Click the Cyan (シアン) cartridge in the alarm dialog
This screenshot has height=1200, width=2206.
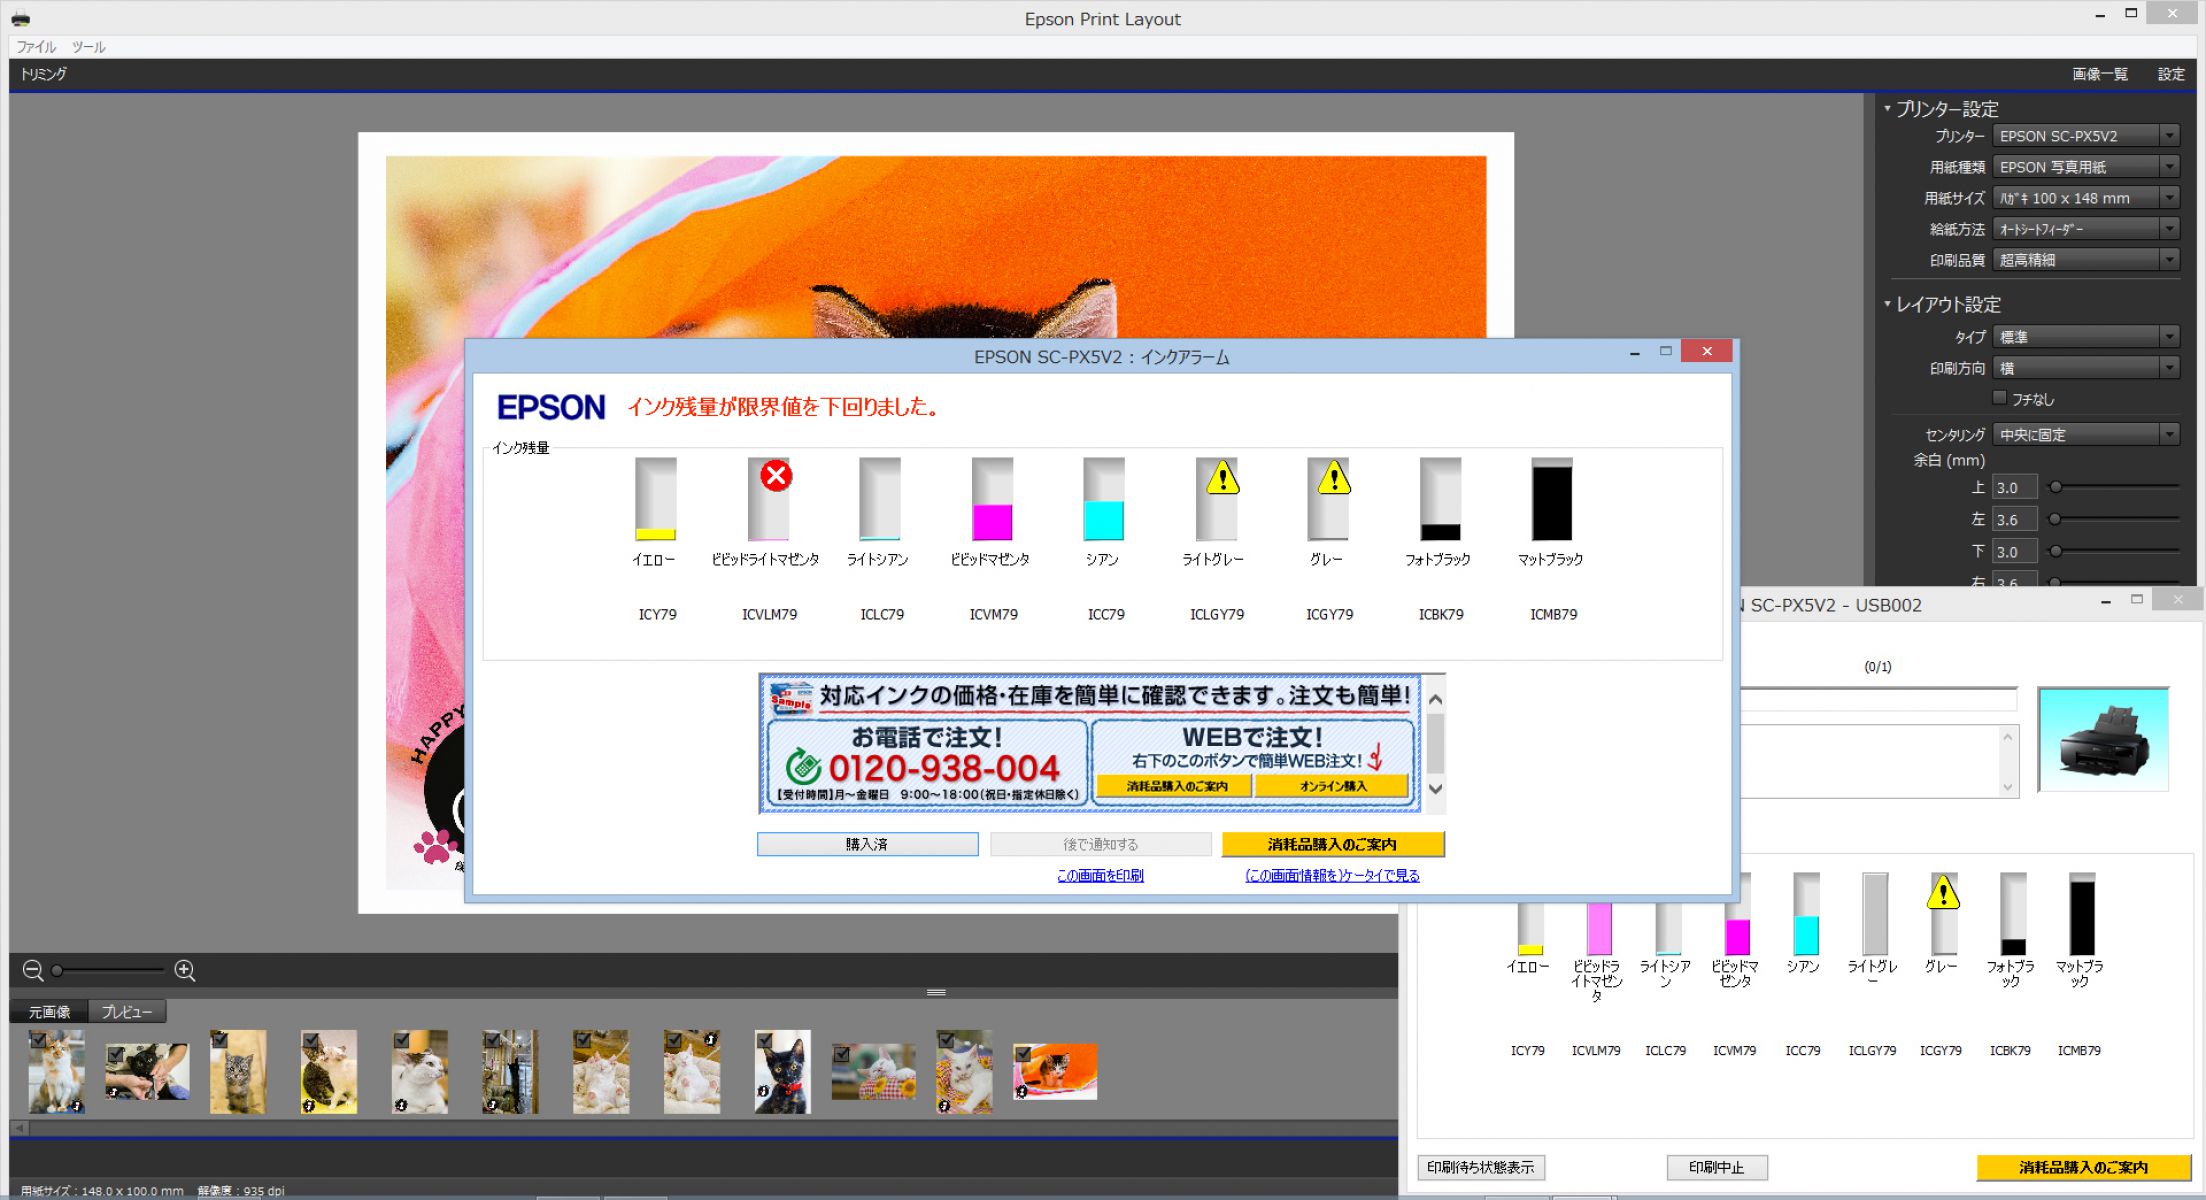[x=1104, y=499]
